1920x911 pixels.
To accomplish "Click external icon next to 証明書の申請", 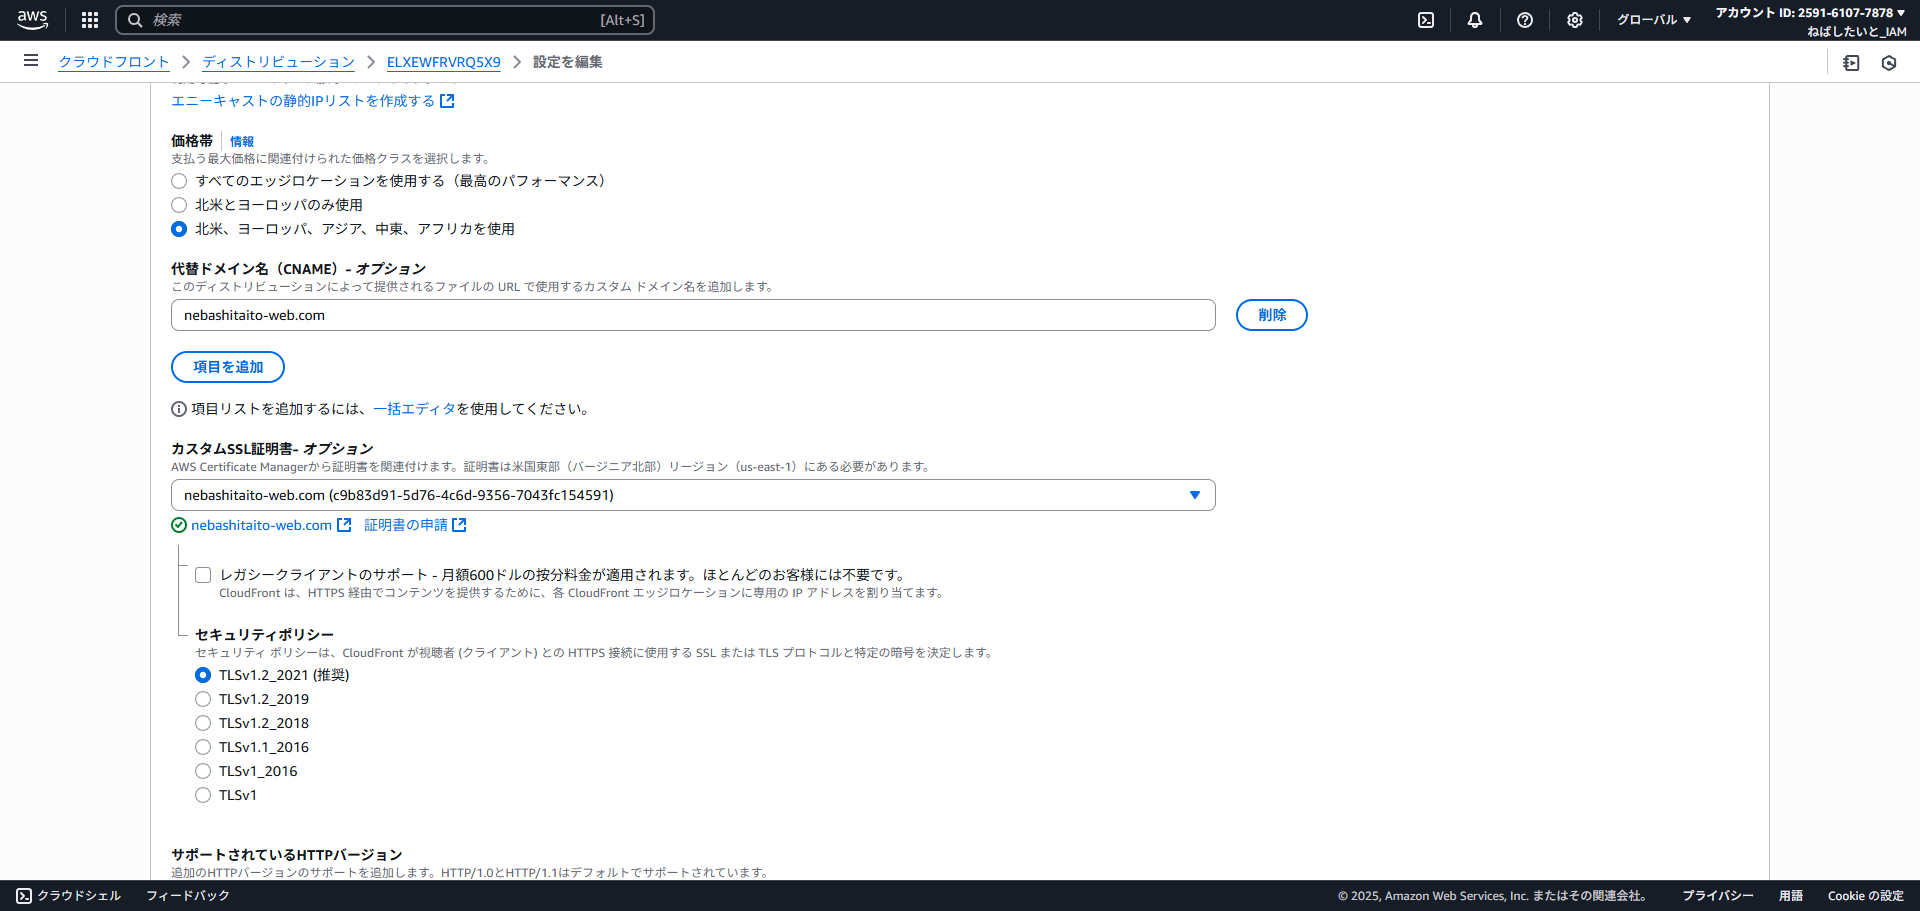I will pyautogui.click(x=459, y=525).
